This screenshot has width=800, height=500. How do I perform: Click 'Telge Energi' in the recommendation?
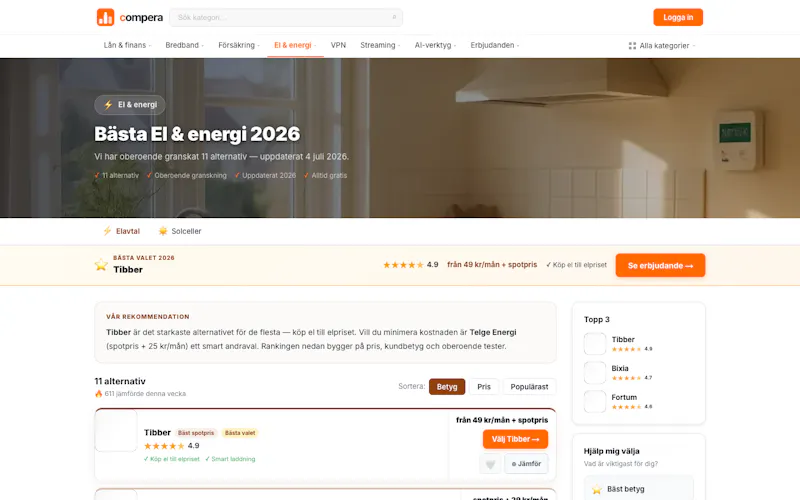coord(493,332)
